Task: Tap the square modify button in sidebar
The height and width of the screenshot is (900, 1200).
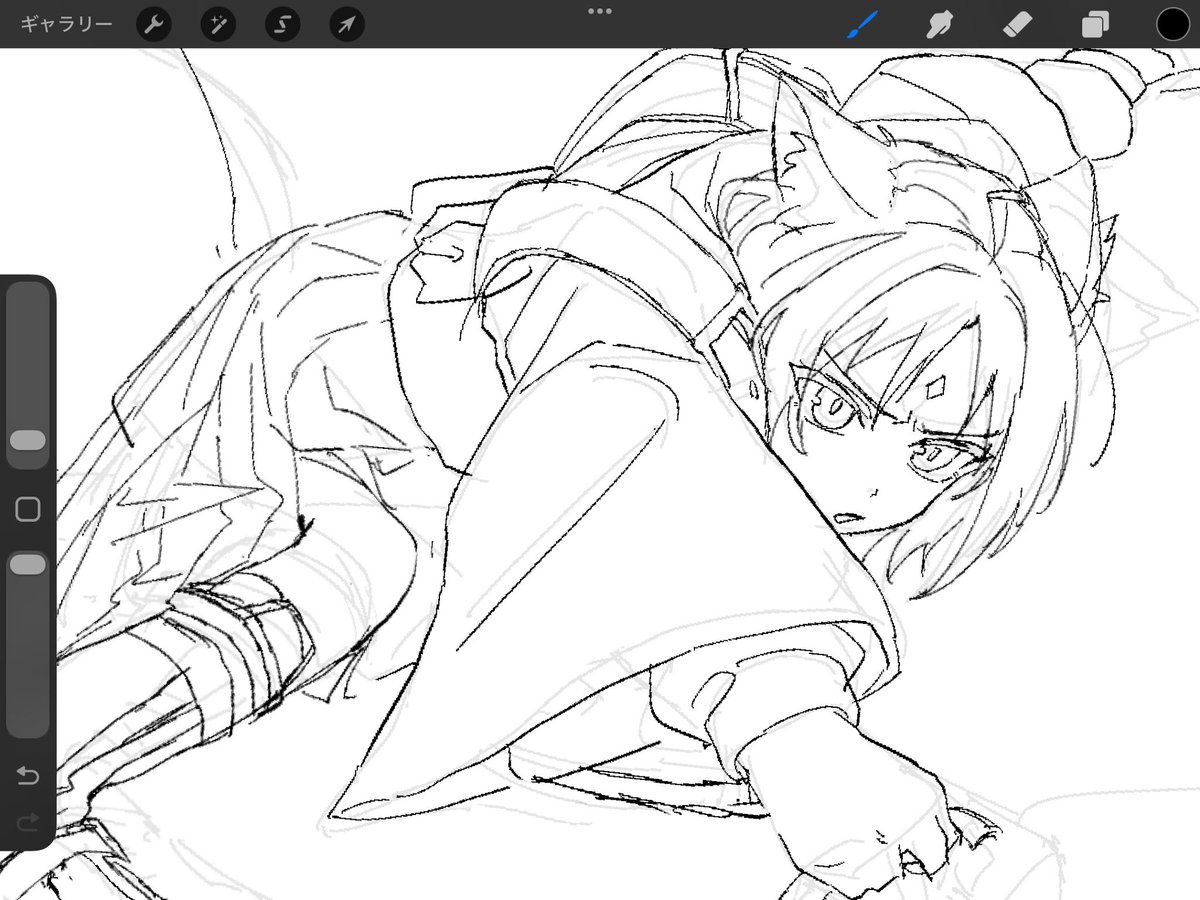Action: 28,510
